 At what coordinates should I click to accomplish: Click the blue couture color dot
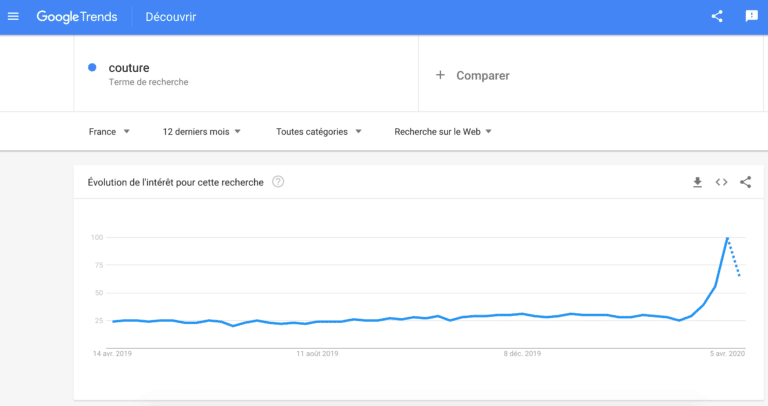[x=92, y=68]
